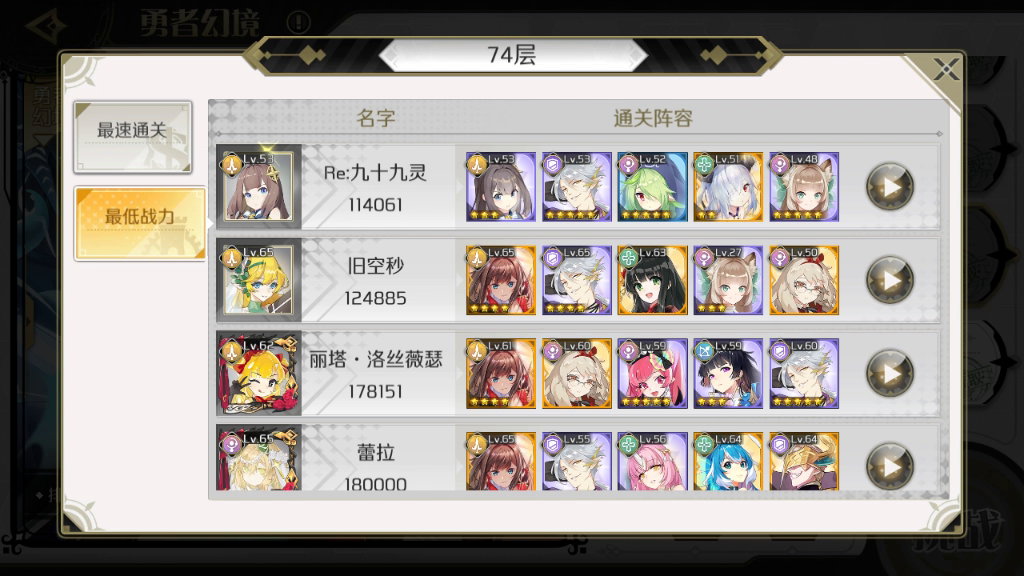Select black-haired Lv.63 hero in second lineup
The image size is (1024, 576).
(x=652, y=280)
